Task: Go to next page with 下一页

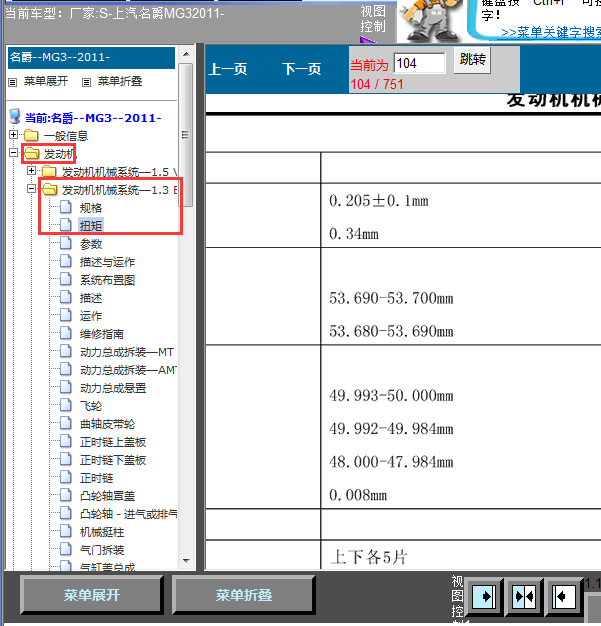Action: pyautogui.click(x=301, y=69)
